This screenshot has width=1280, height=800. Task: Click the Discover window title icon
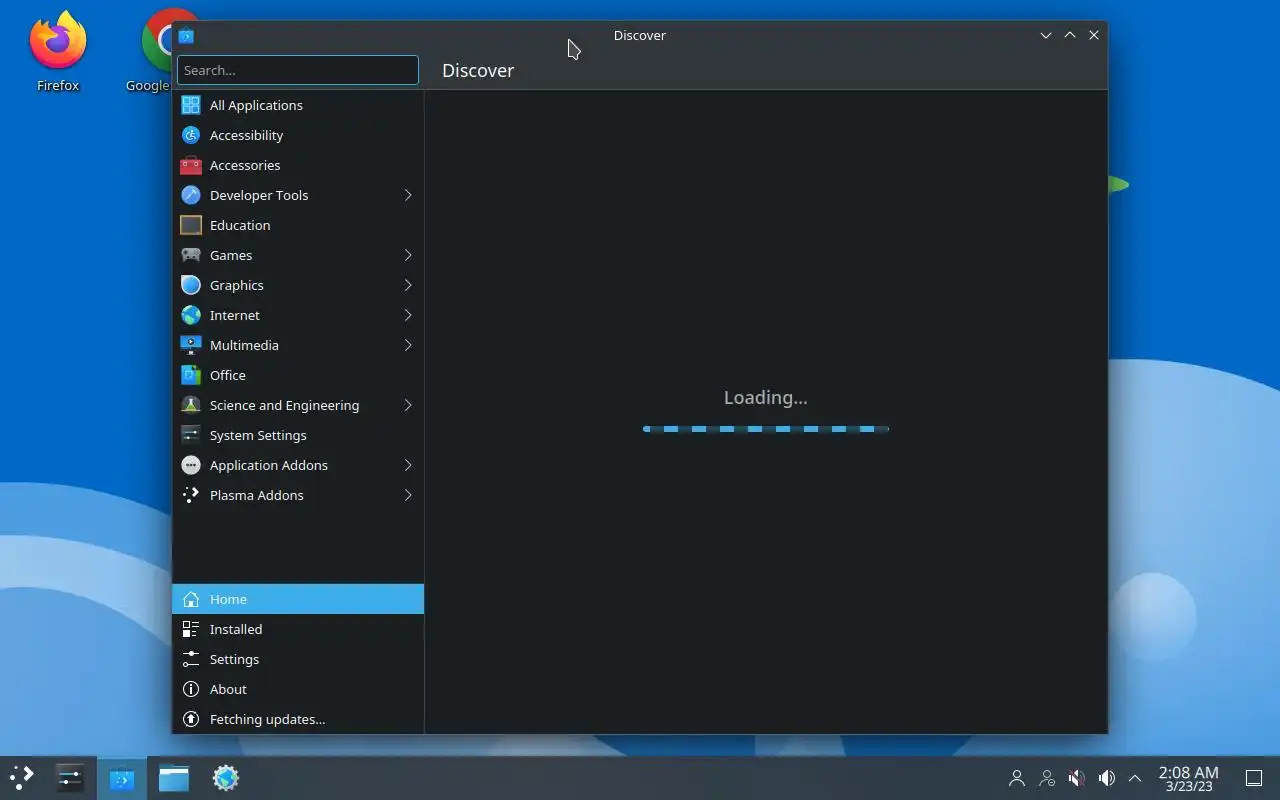coord(186,36)
